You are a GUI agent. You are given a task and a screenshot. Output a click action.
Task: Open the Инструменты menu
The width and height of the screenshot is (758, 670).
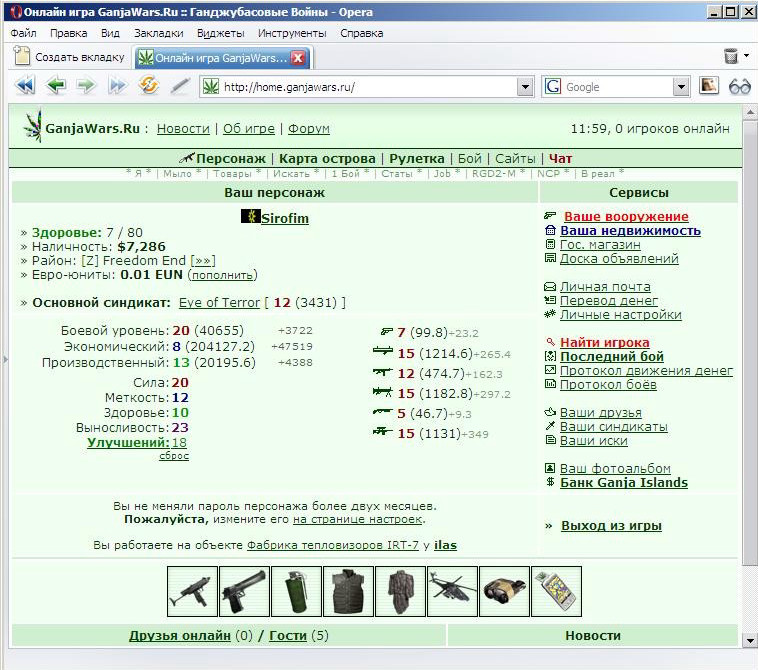coord(292,33)
